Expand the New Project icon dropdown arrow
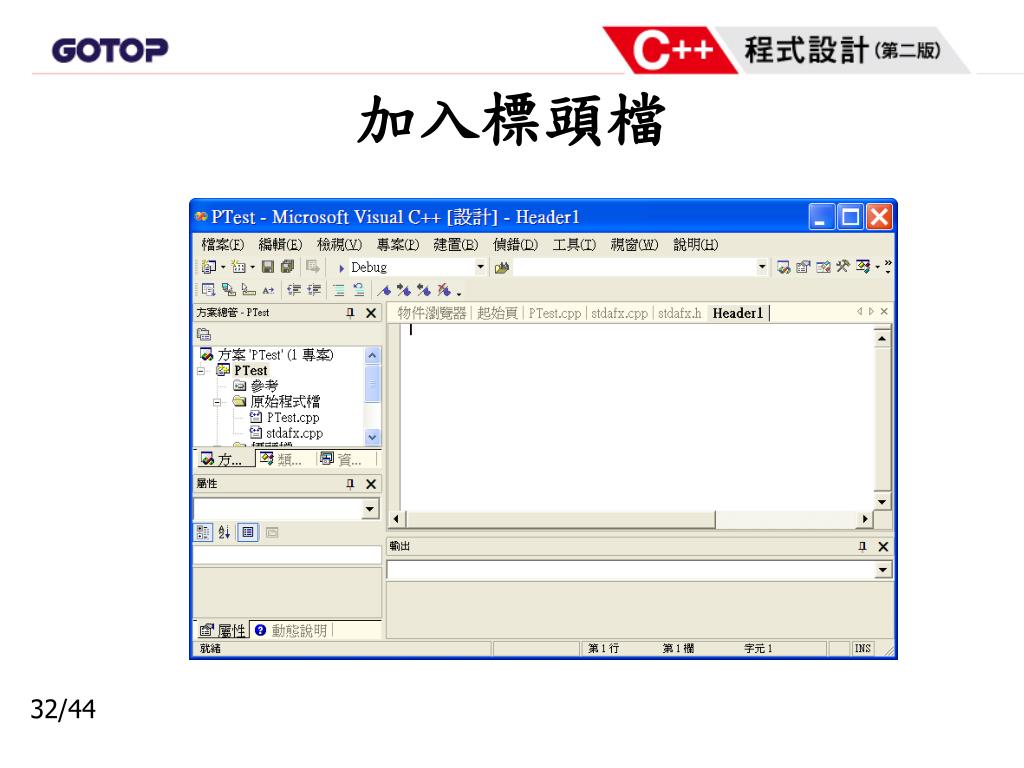1024x768 pixels. pyautogui.click(x=223, y=267)
